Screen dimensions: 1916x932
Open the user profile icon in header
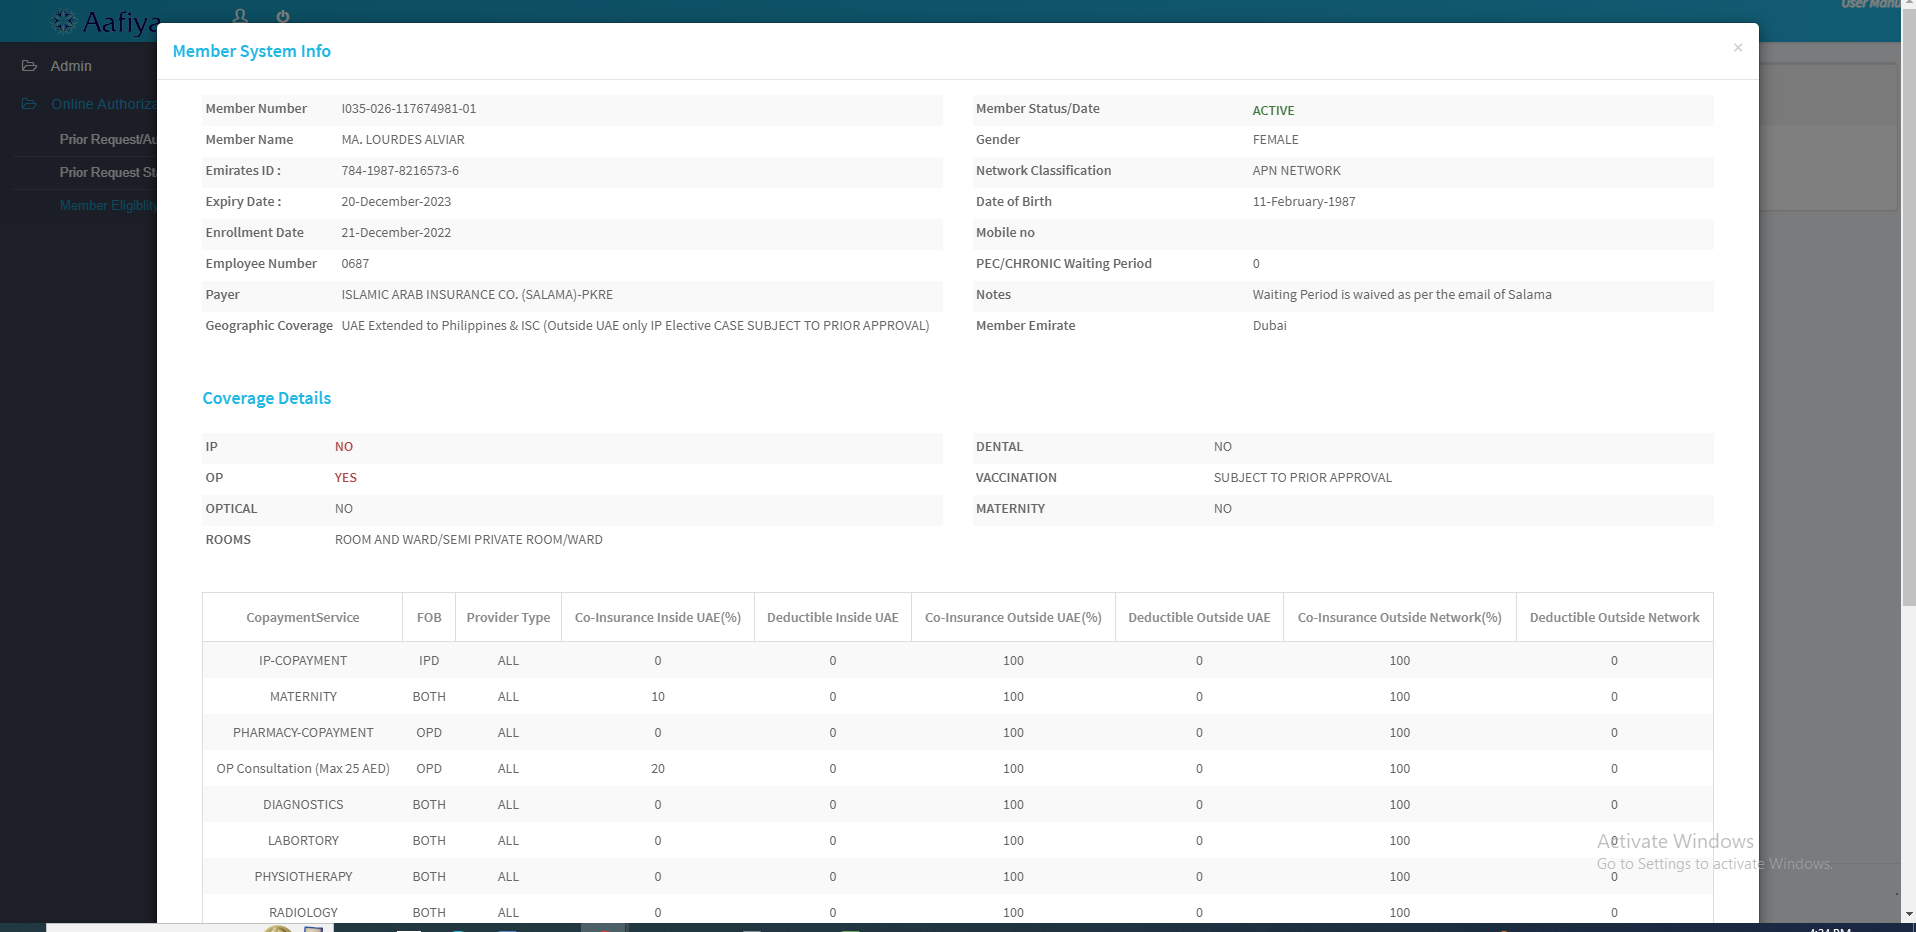[240, 16]
